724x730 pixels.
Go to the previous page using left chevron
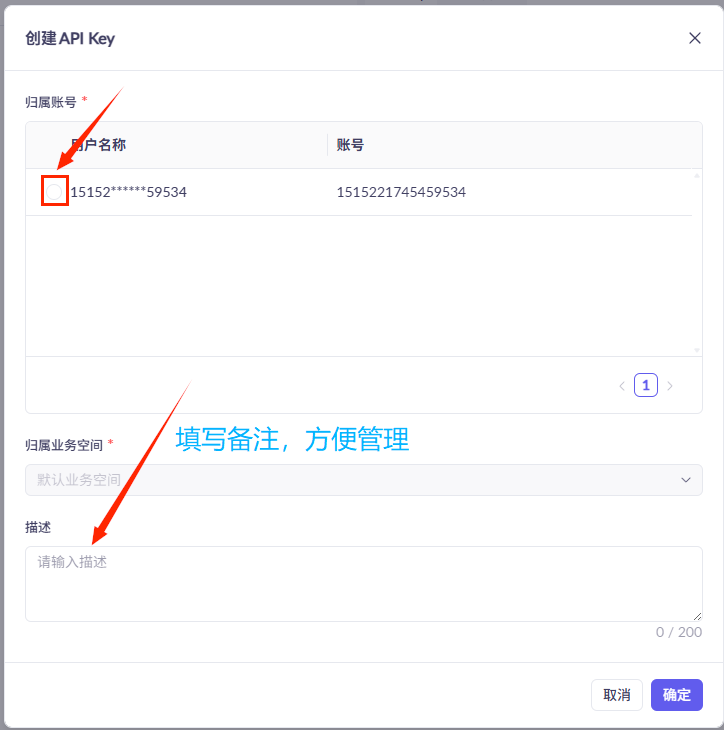coord(621,385)
